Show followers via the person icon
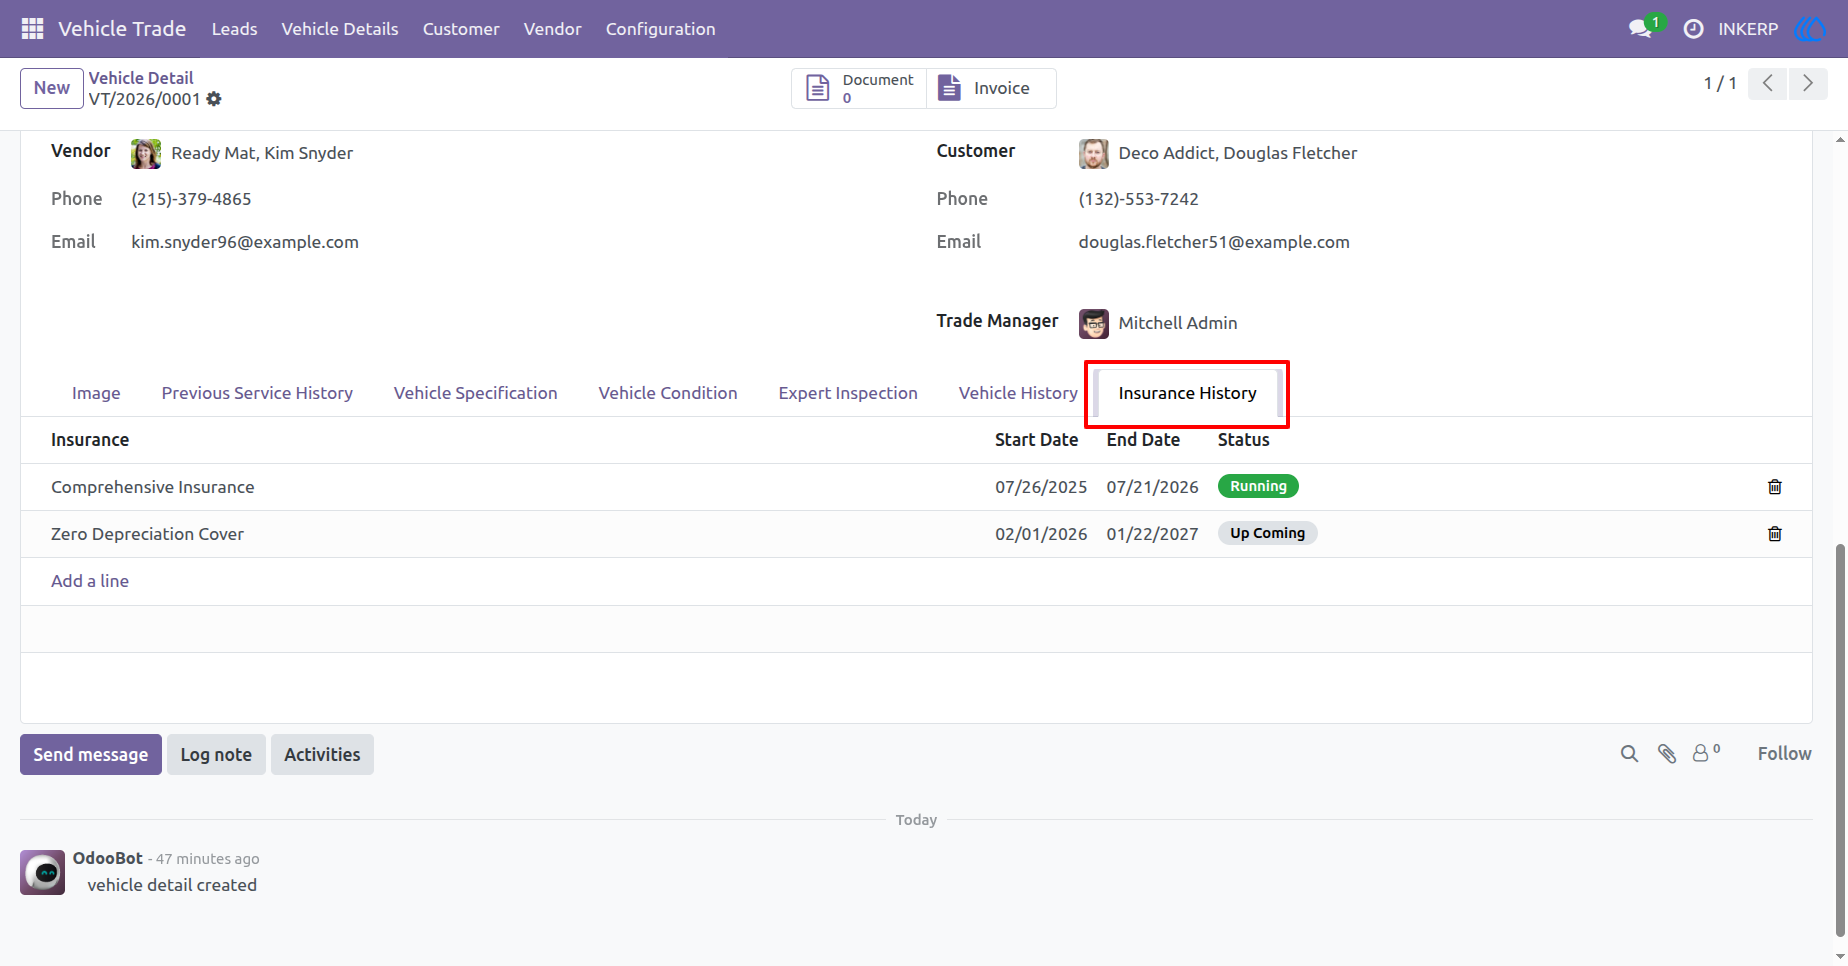This screenshot has width=1848, height=966. click(x=1706, y=753)
